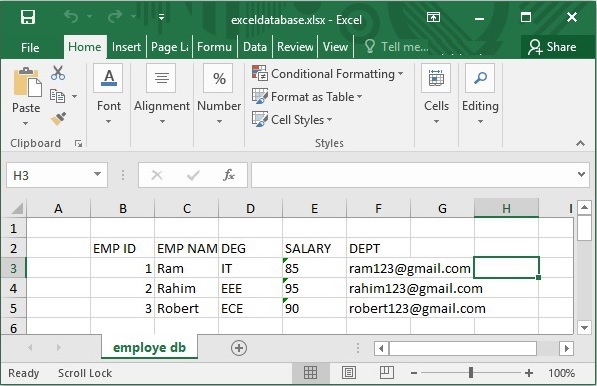This screenshot has width=597, height=386.
Task: Open the Review tab
Action: pyautogui.click(x=295, y=47)
